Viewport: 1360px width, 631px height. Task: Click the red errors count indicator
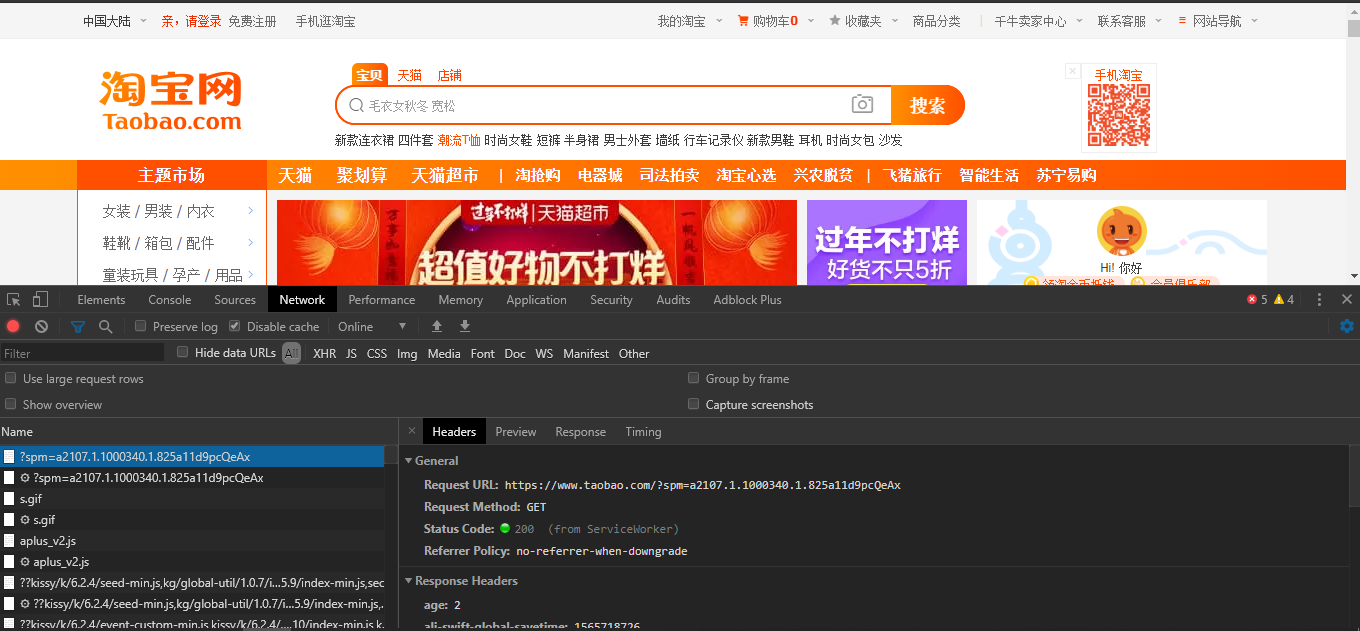click(x=1257, y=299)
